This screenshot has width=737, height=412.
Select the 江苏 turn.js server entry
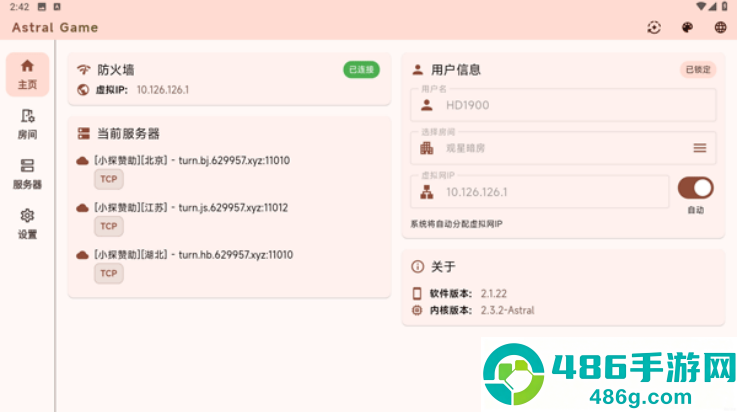[x=191, y=208]
